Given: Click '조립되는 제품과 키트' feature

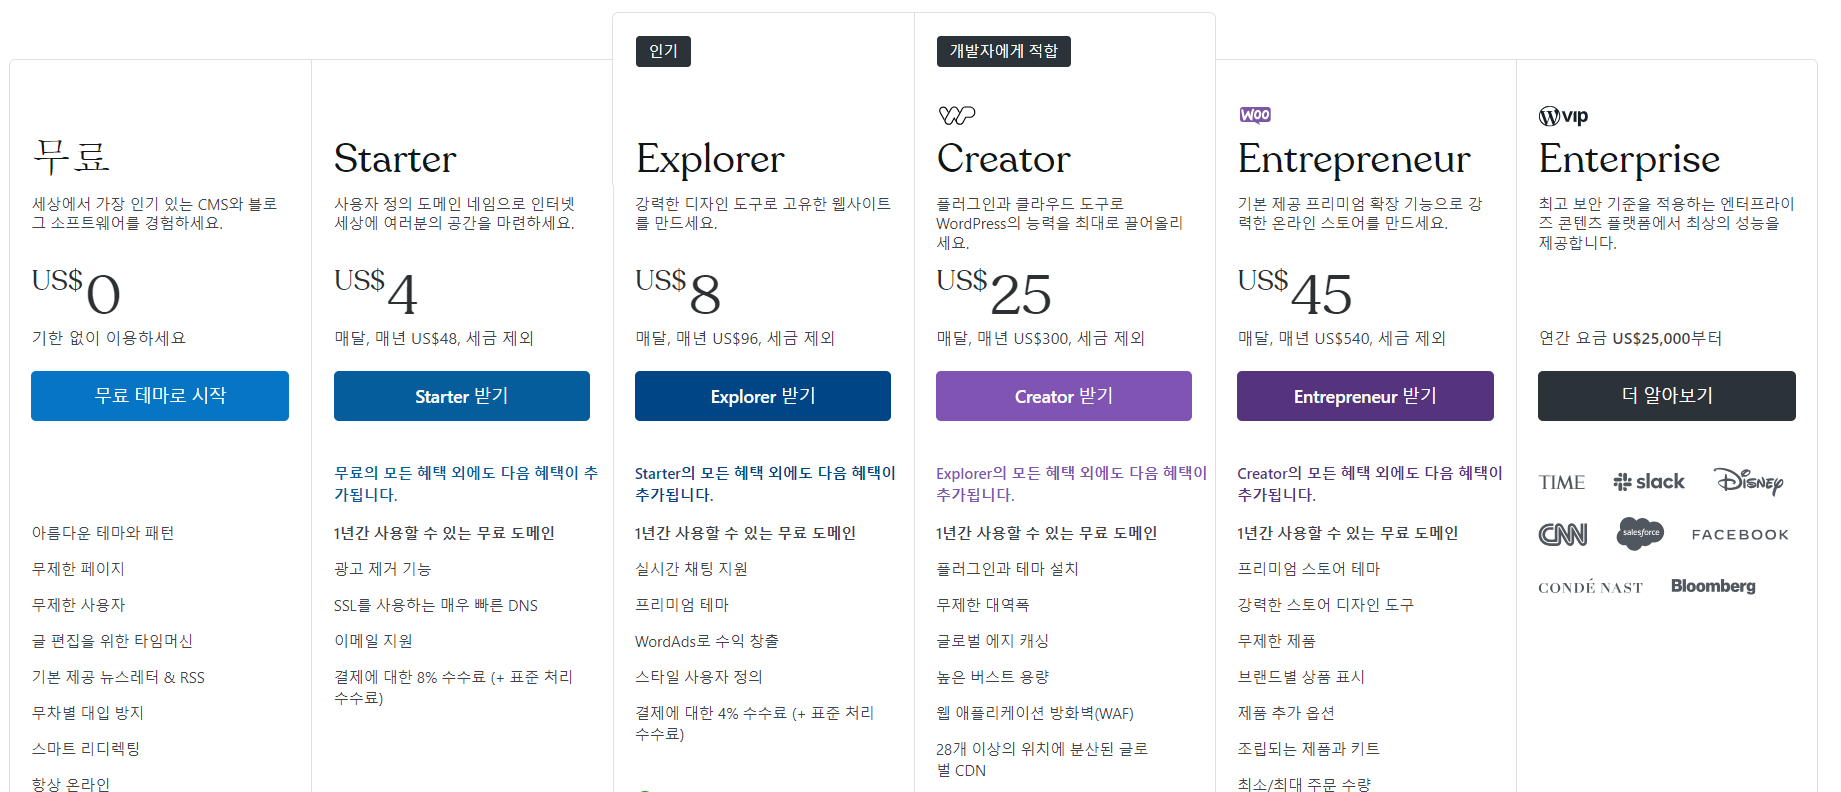Looking at the screenshot, I should click(x=1308, y=749).
